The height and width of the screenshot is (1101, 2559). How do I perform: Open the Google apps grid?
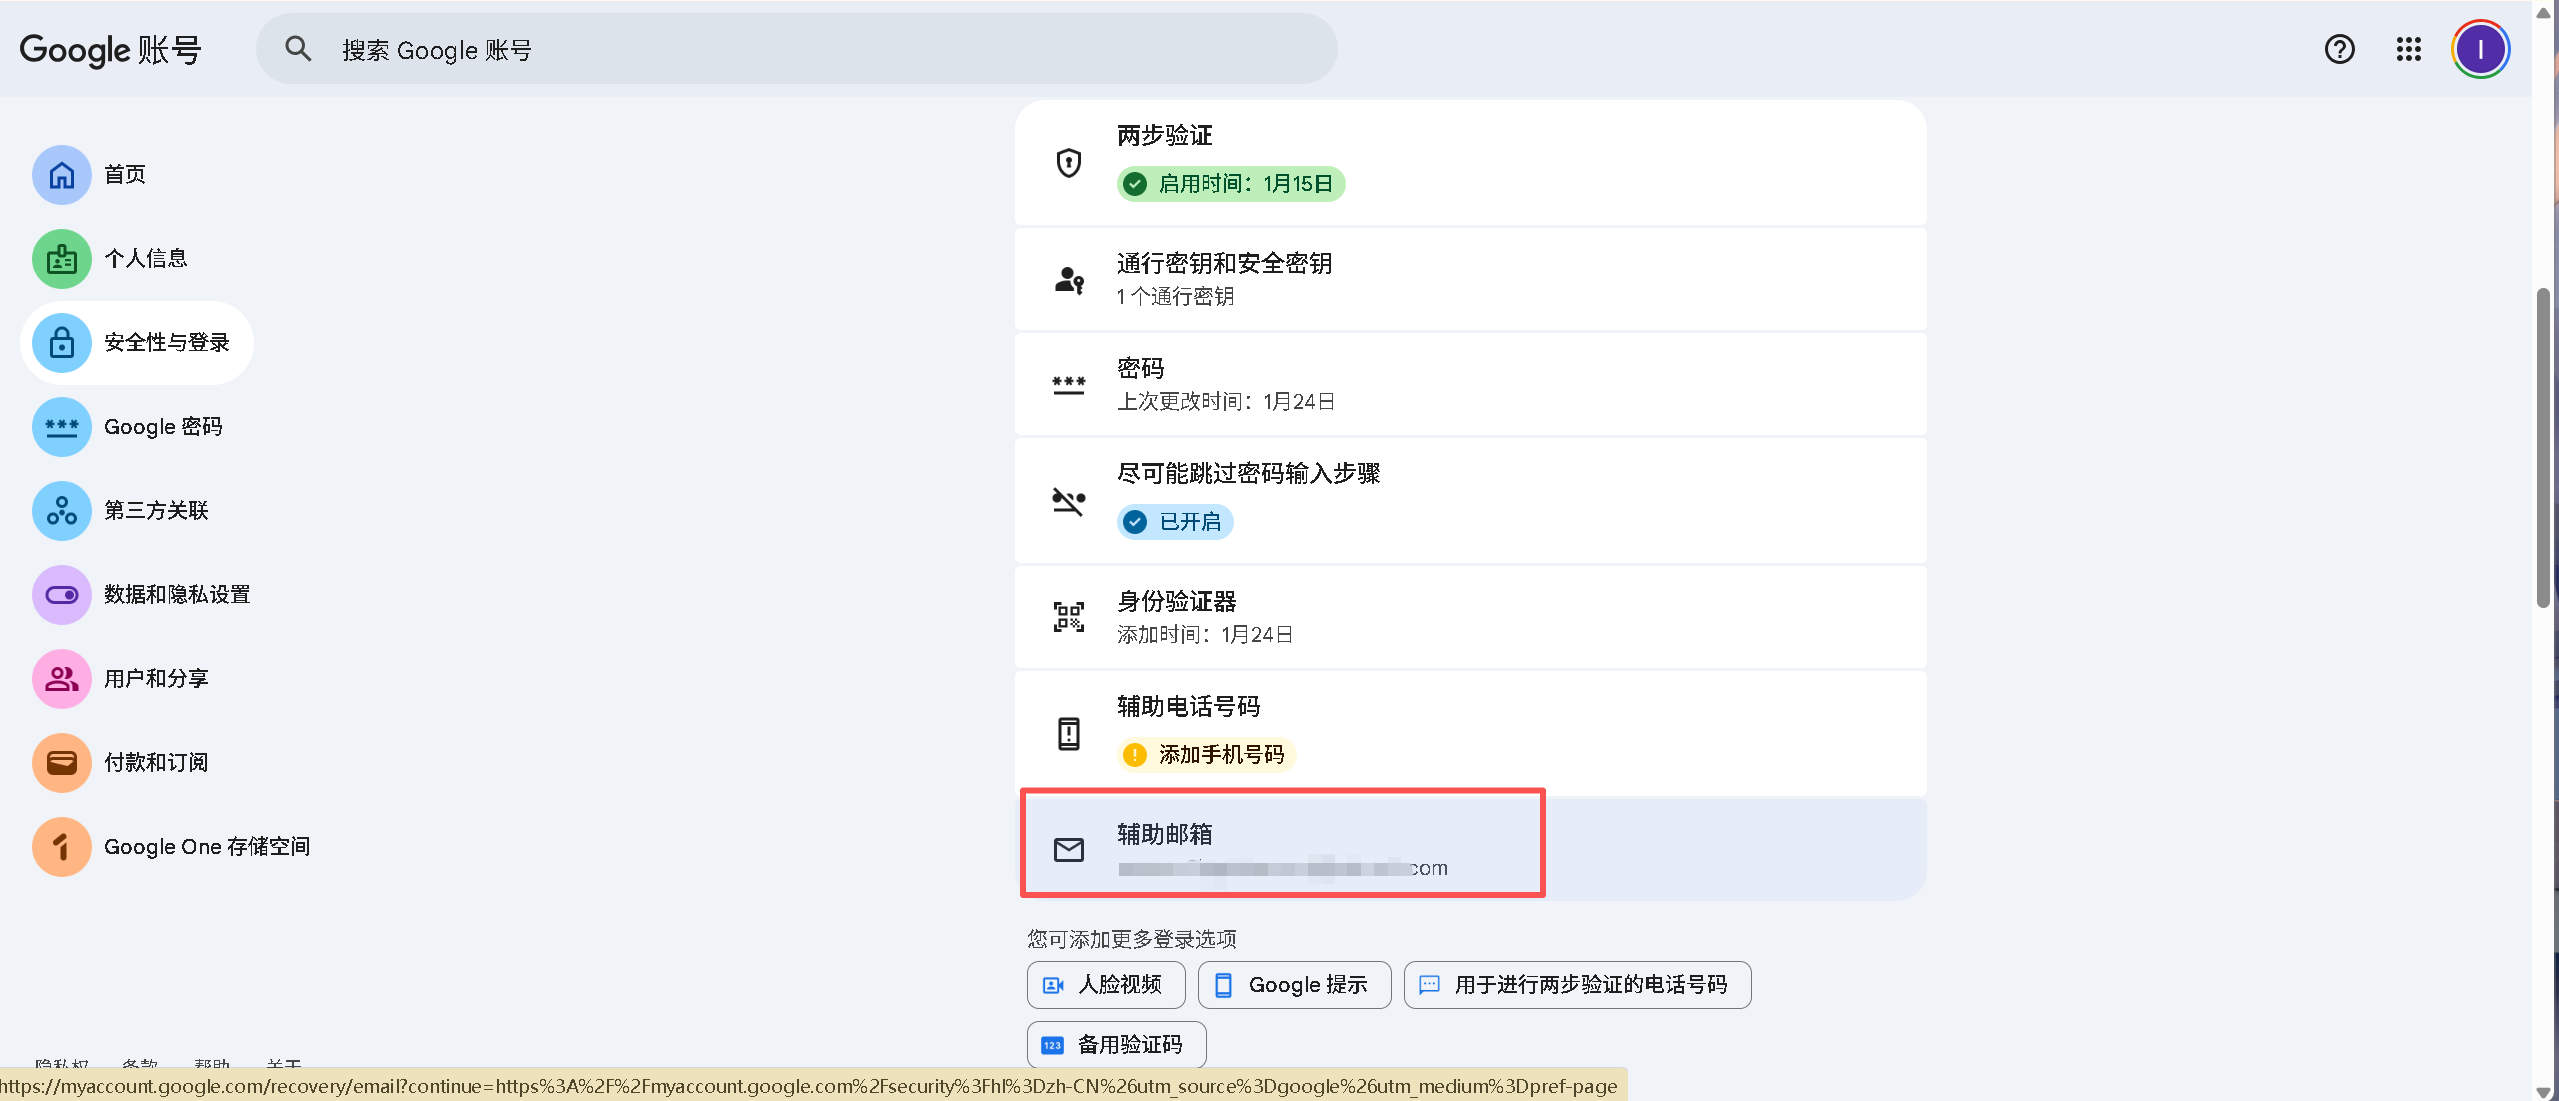[x=2407, y=49]
